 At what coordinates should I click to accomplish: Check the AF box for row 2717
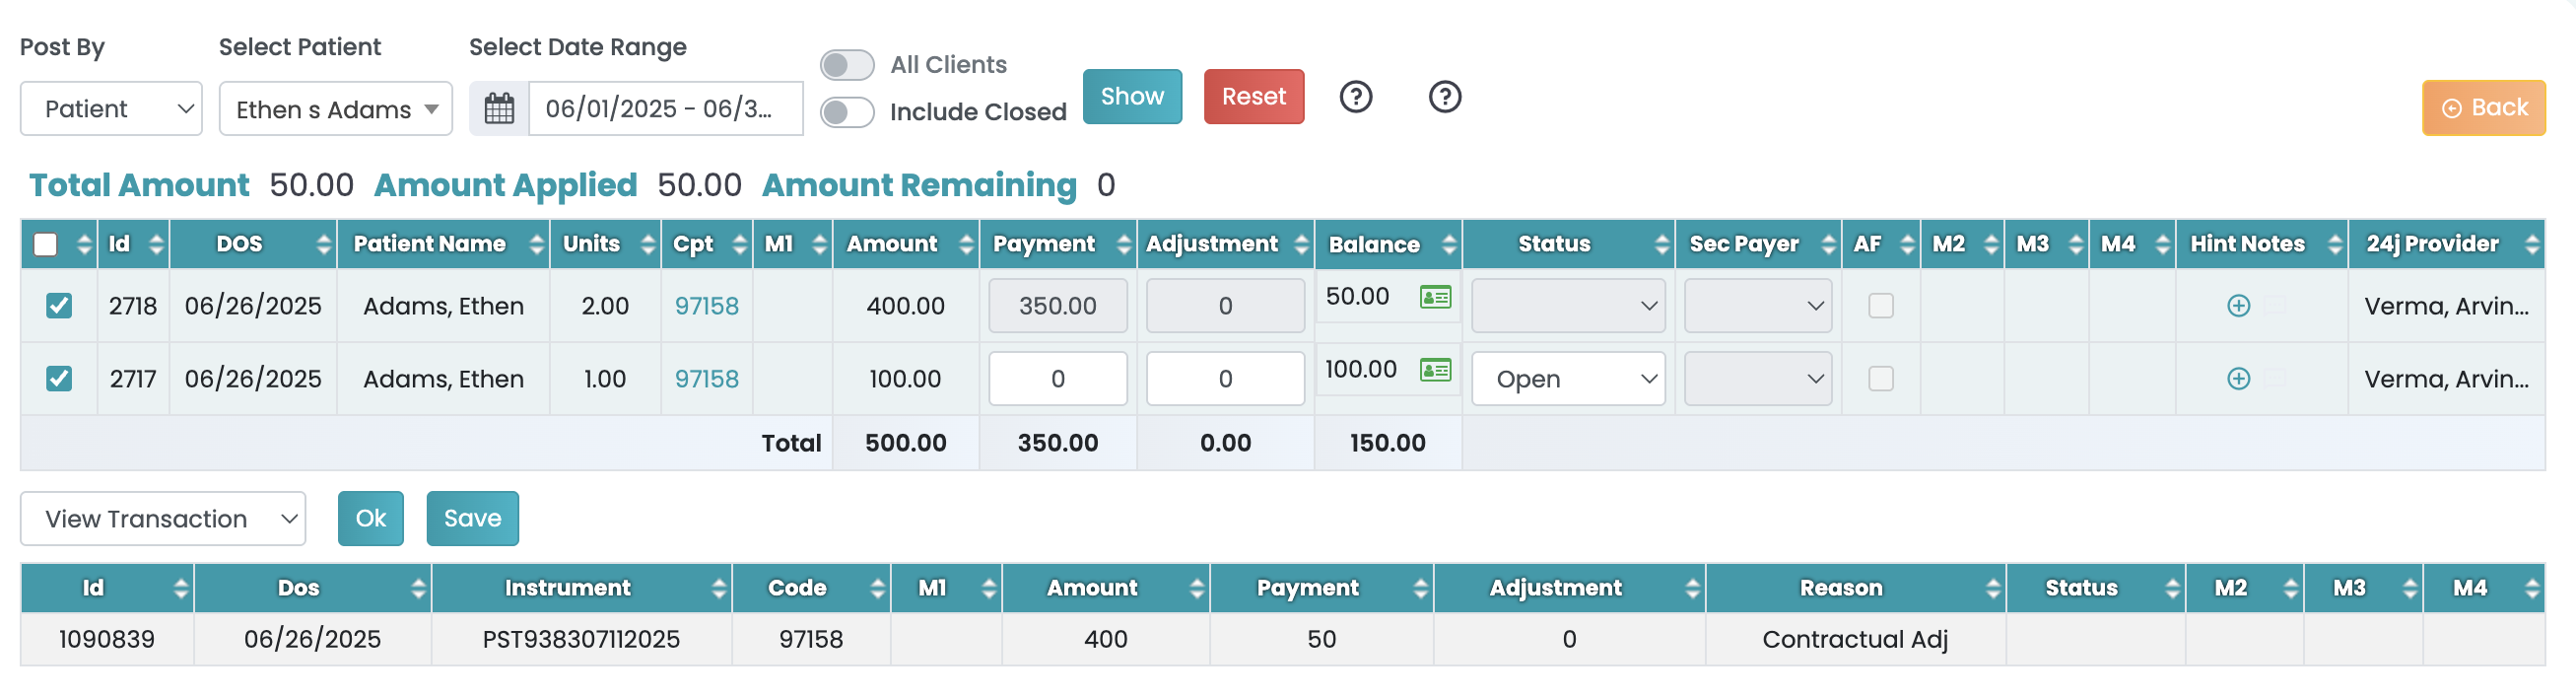point(1881,379)
